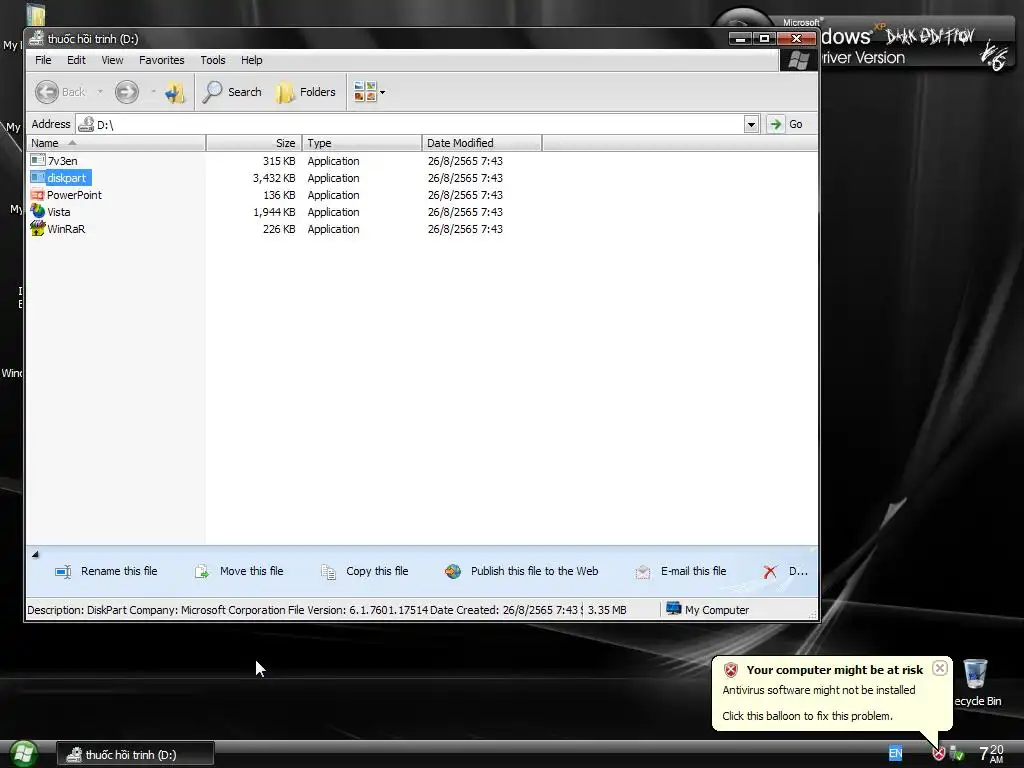Sort by Name column header
1024x768 pixels.
pyautogui.click(x=116, y=143)
